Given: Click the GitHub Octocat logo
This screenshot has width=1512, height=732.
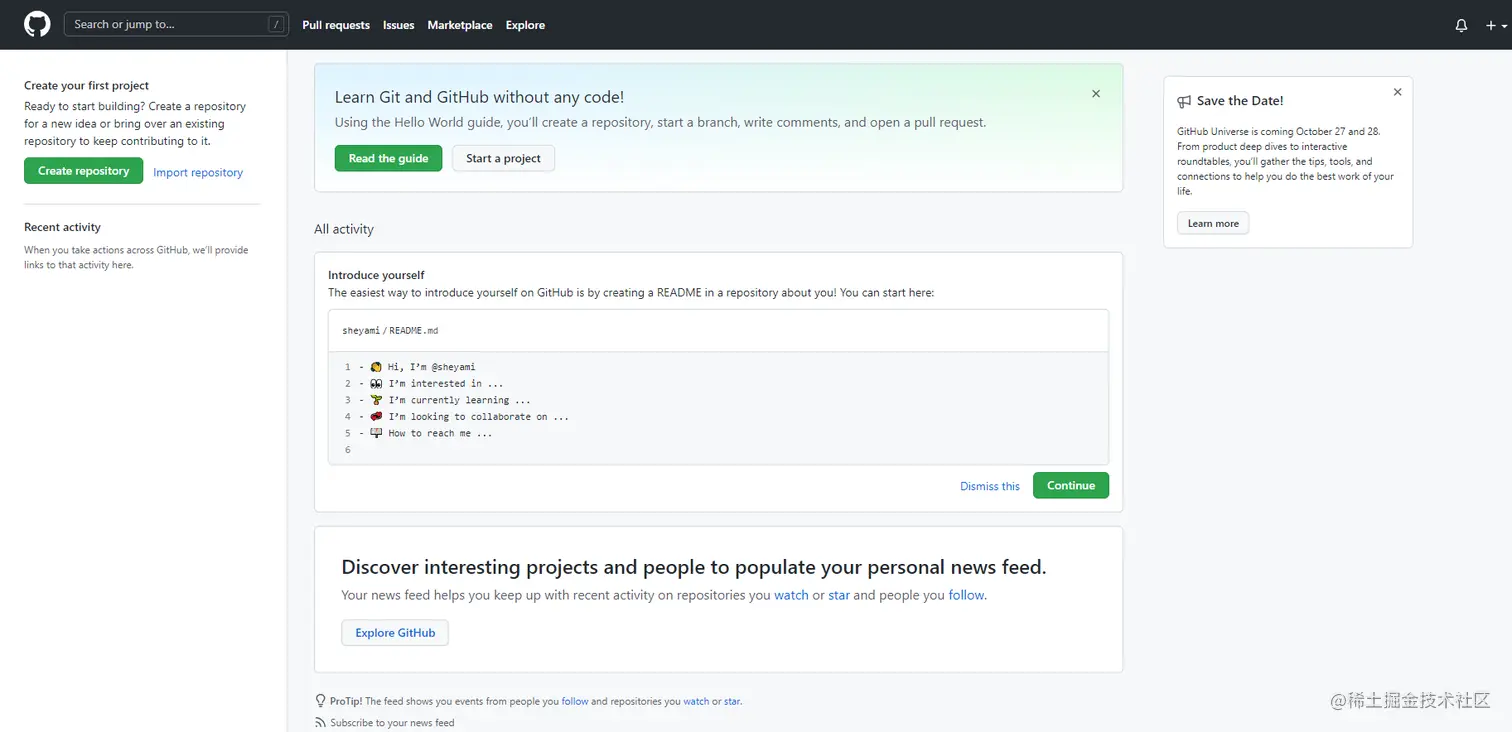Looking at the screenshot, I should click(37, 25).
